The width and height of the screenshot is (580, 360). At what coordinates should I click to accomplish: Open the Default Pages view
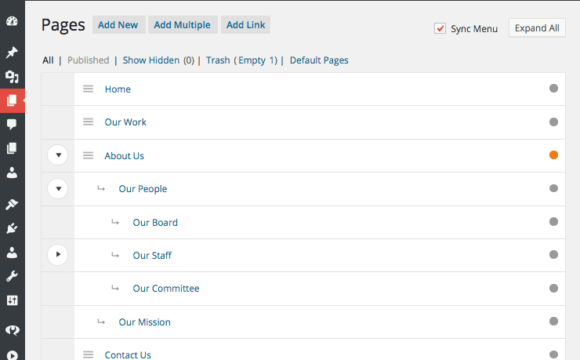click(x=319, y=60)
